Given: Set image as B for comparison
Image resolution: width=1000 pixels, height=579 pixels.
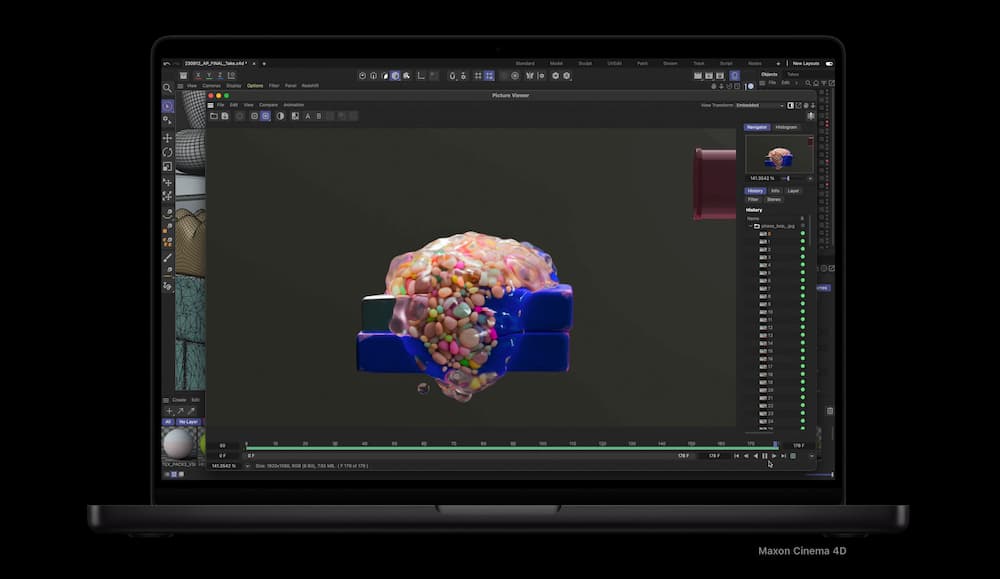Looking at the screenshot, I should click(x=319, y=116).
